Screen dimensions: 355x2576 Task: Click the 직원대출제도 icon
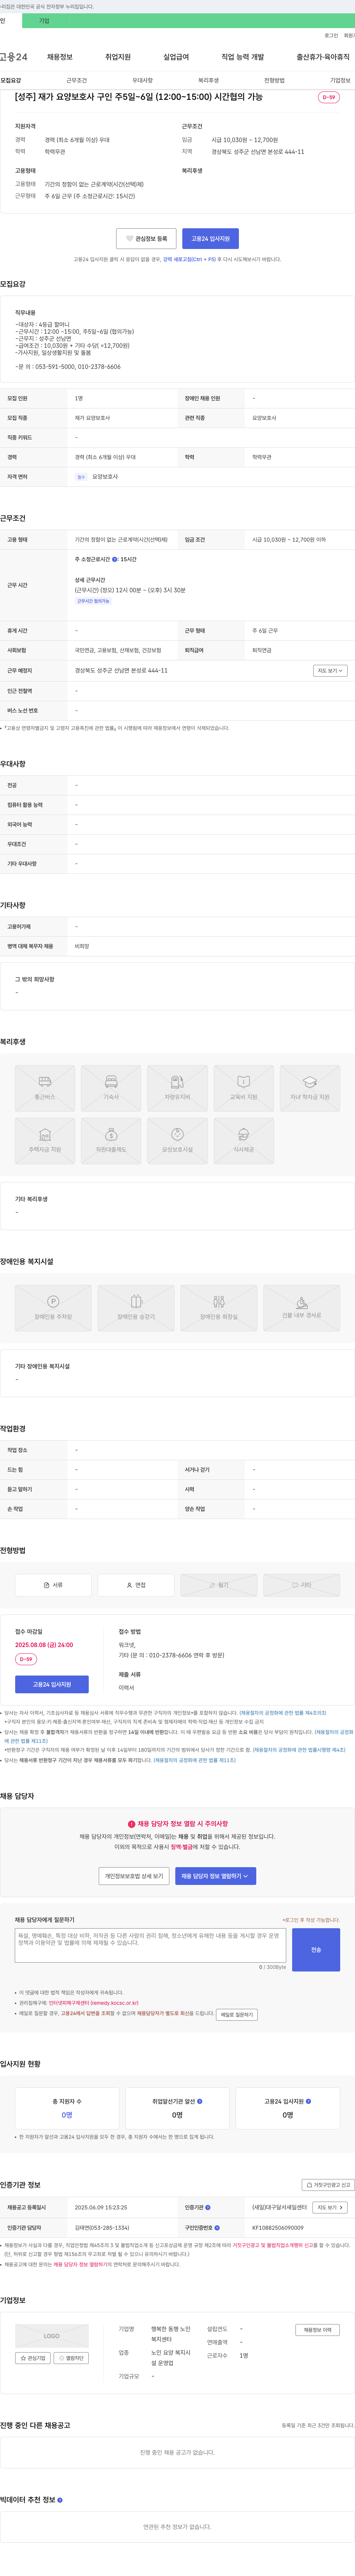111,1141
